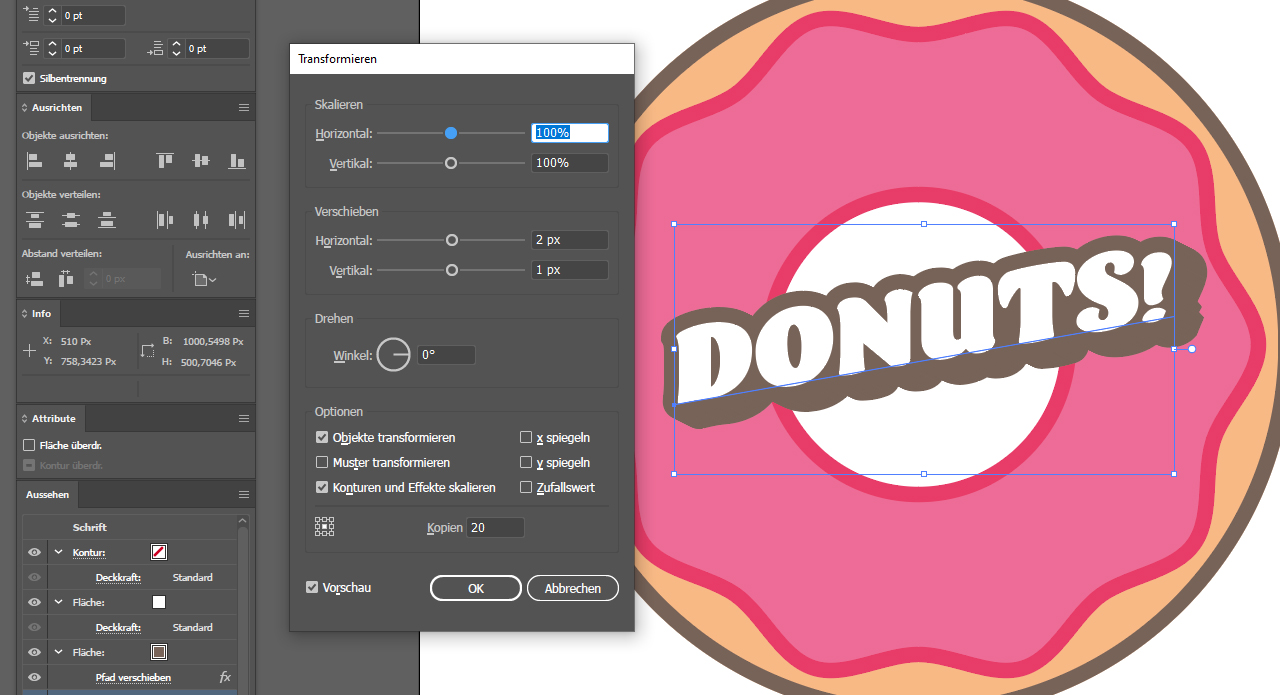The width and height of the screenshot is (1280, 695).
Task: Open the Ausrichten panel menu
Action: click(243, 107)
